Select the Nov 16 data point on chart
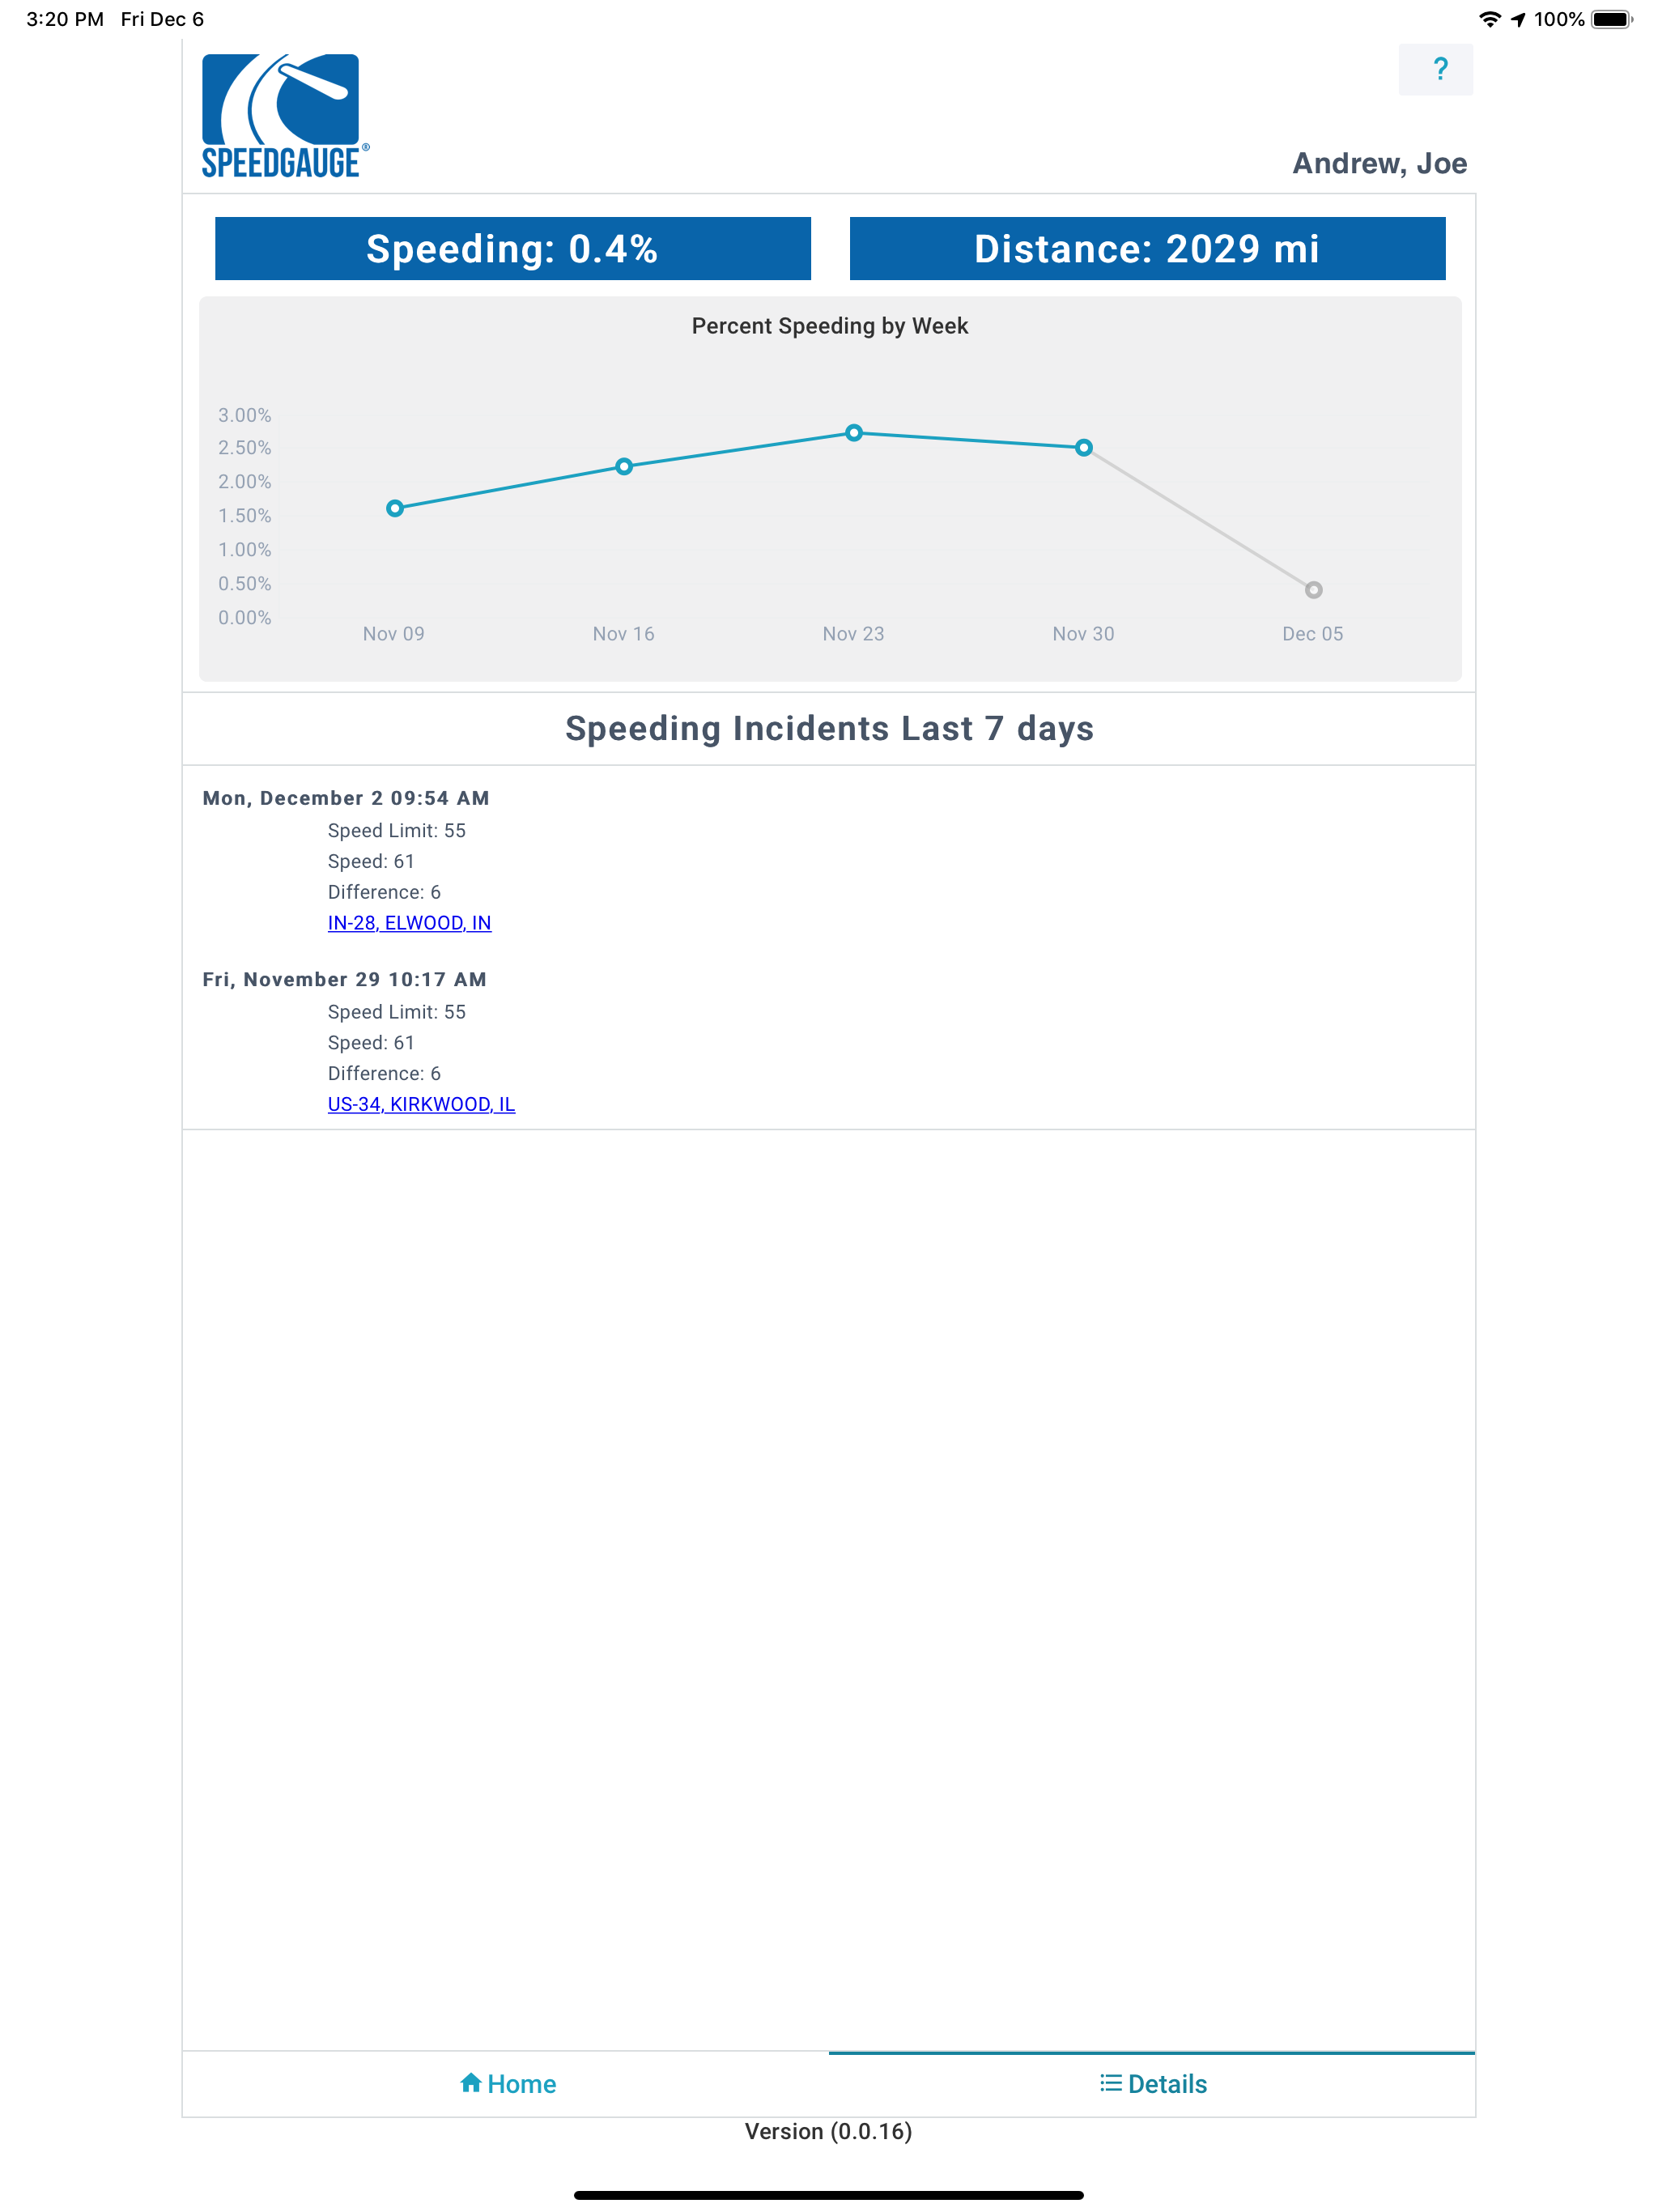 point(624,466)
